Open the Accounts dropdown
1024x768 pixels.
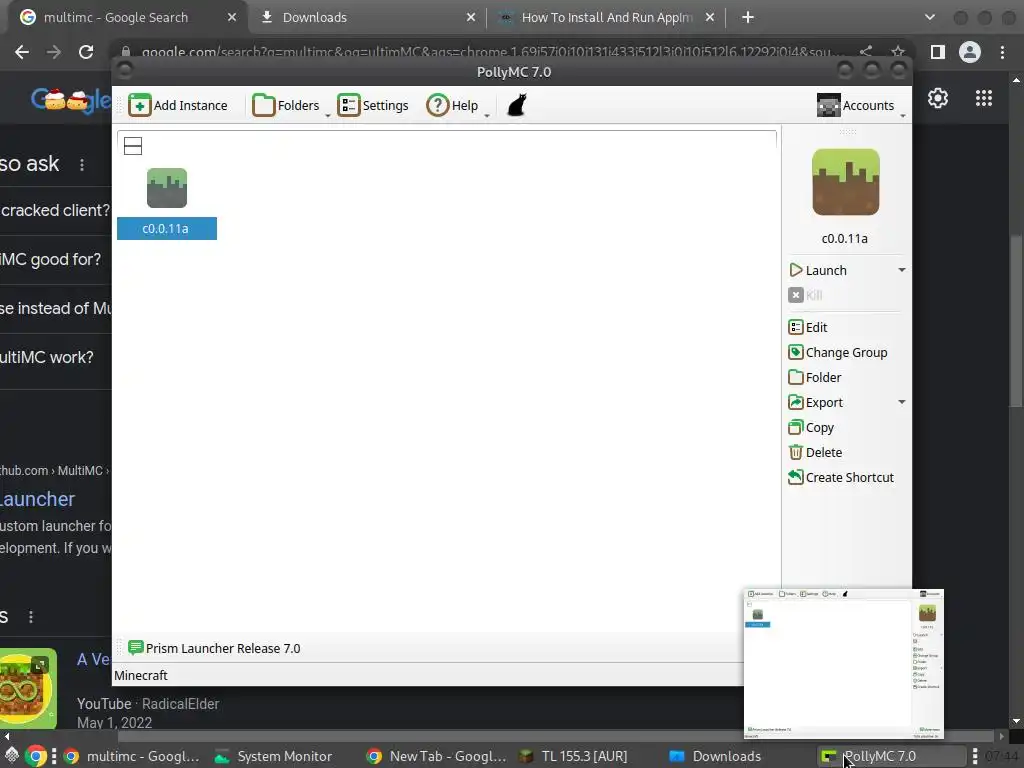[860, 105]
